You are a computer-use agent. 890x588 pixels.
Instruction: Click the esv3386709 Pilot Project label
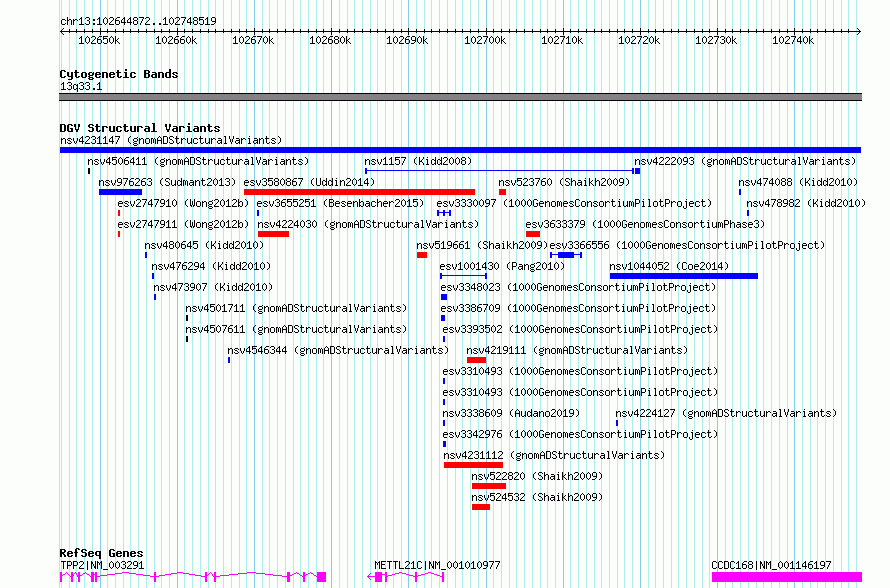pos(578,308)
